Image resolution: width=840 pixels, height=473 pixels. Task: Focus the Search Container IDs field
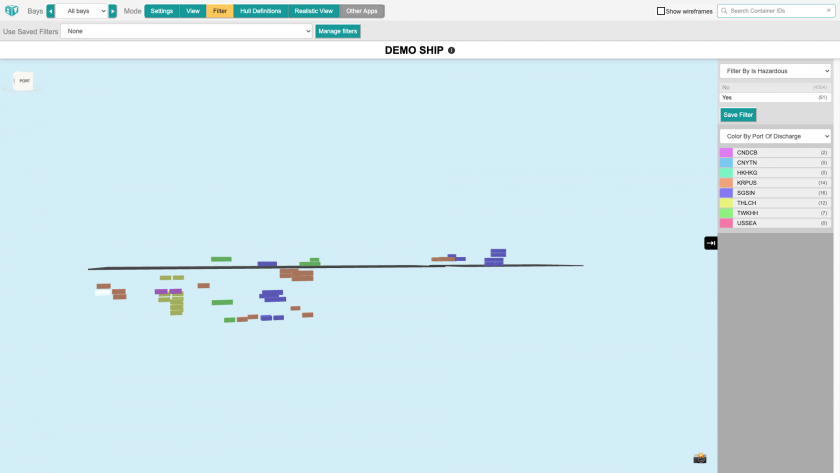[776, 11]
